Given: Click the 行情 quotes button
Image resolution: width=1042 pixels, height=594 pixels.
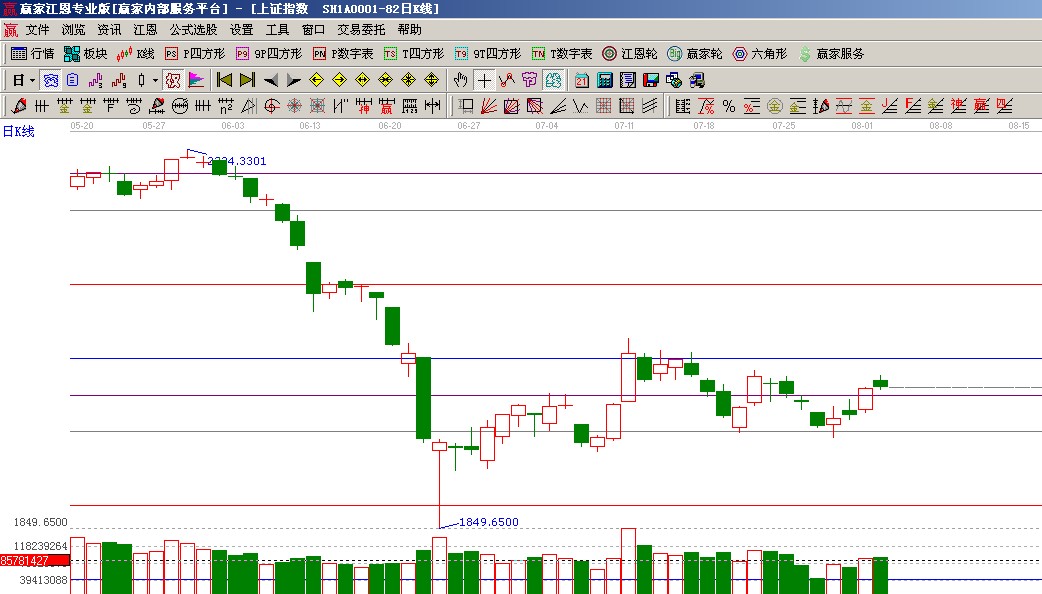Looking at the screenshot, I should pyautogui.click(x=32, y=54).
